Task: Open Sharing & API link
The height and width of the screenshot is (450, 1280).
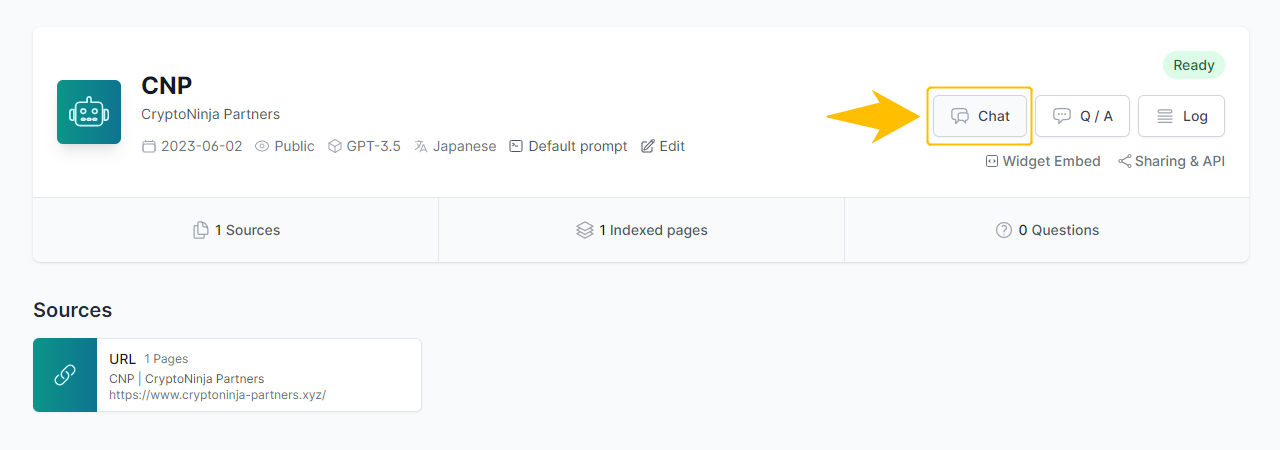Action: coord(1171,161)
